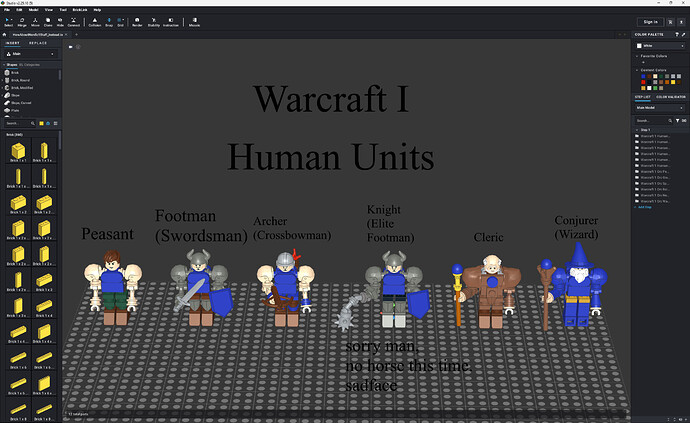Pick the Brick 1 x 1 part
This screenshot has width=690, height=423.
pos(18,151)
